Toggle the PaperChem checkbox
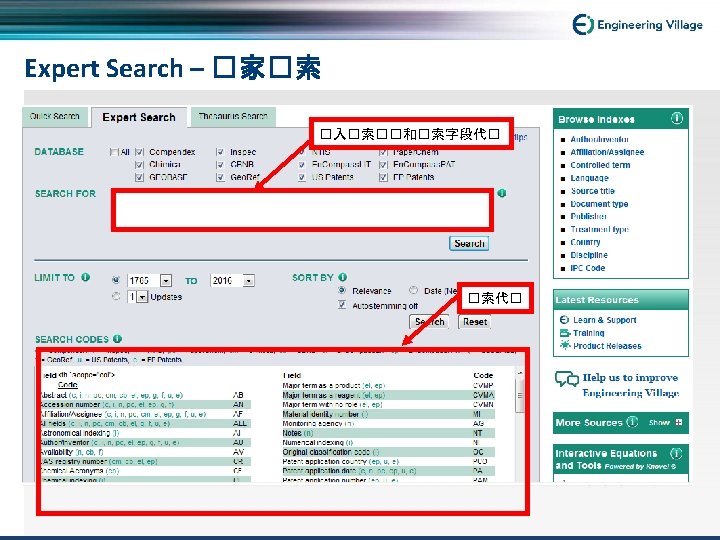This screenshot has height=540, width=720. (x=383, y=152)
